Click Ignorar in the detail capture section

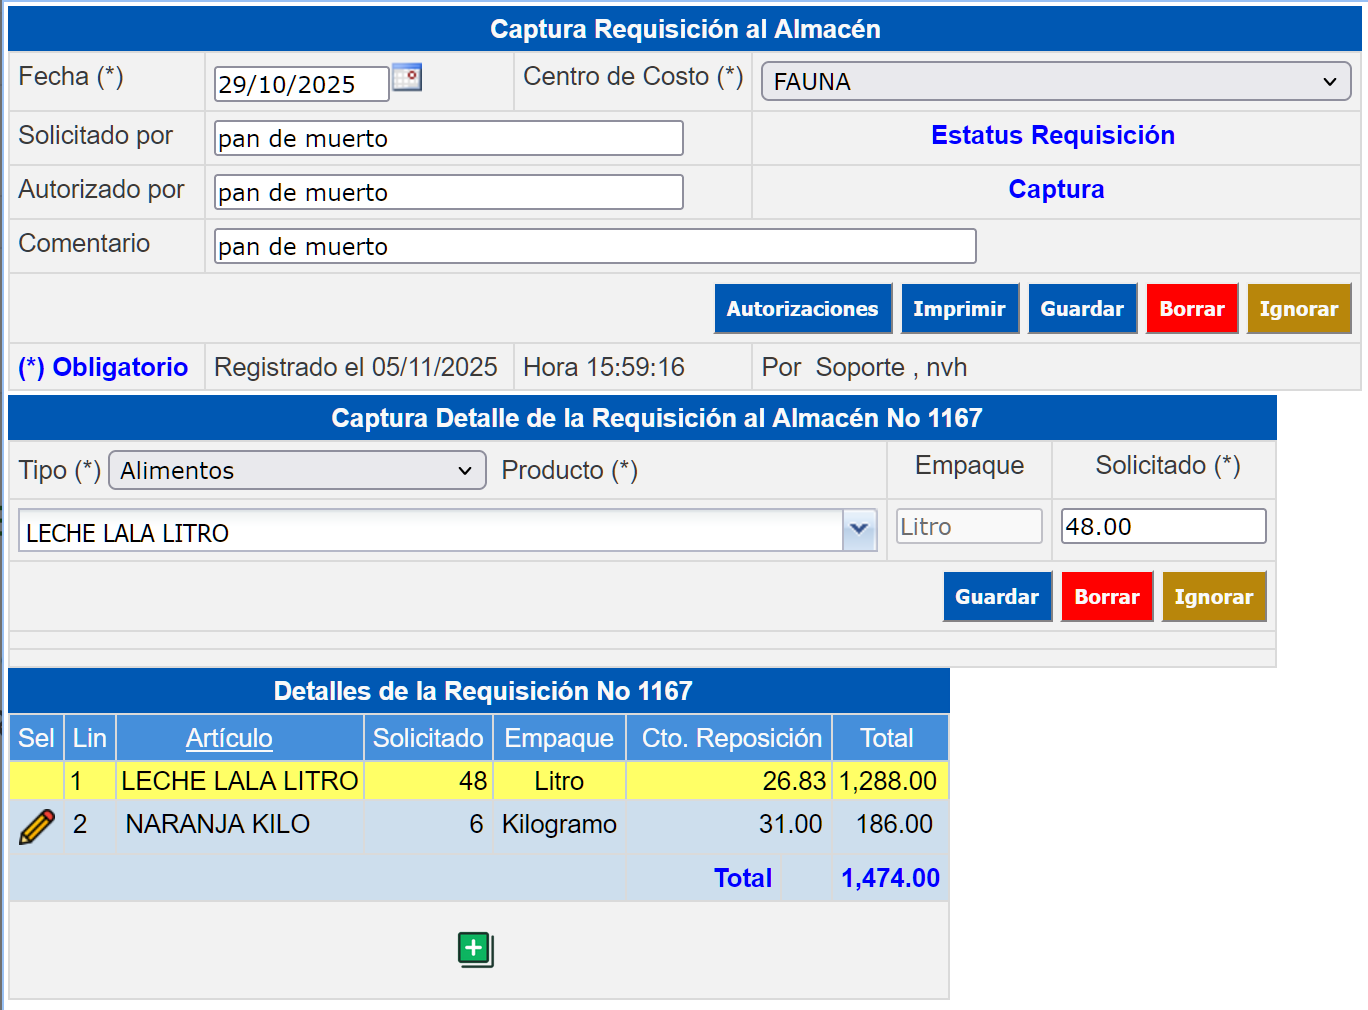[1213, 597]
